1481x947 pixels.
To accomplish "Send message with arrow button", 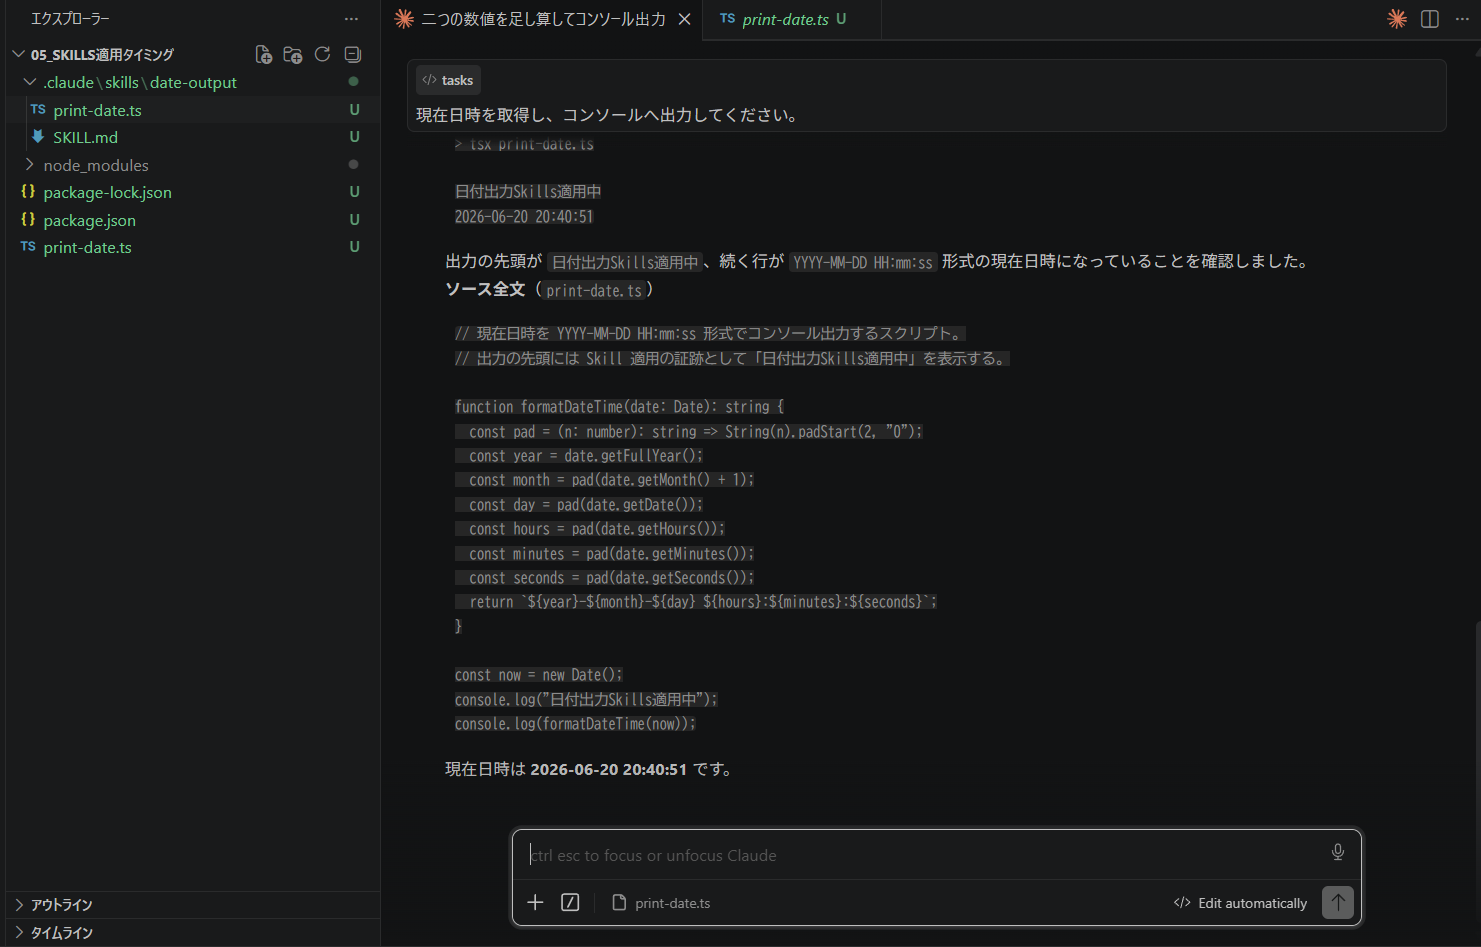I will (x=1338, y=902).
